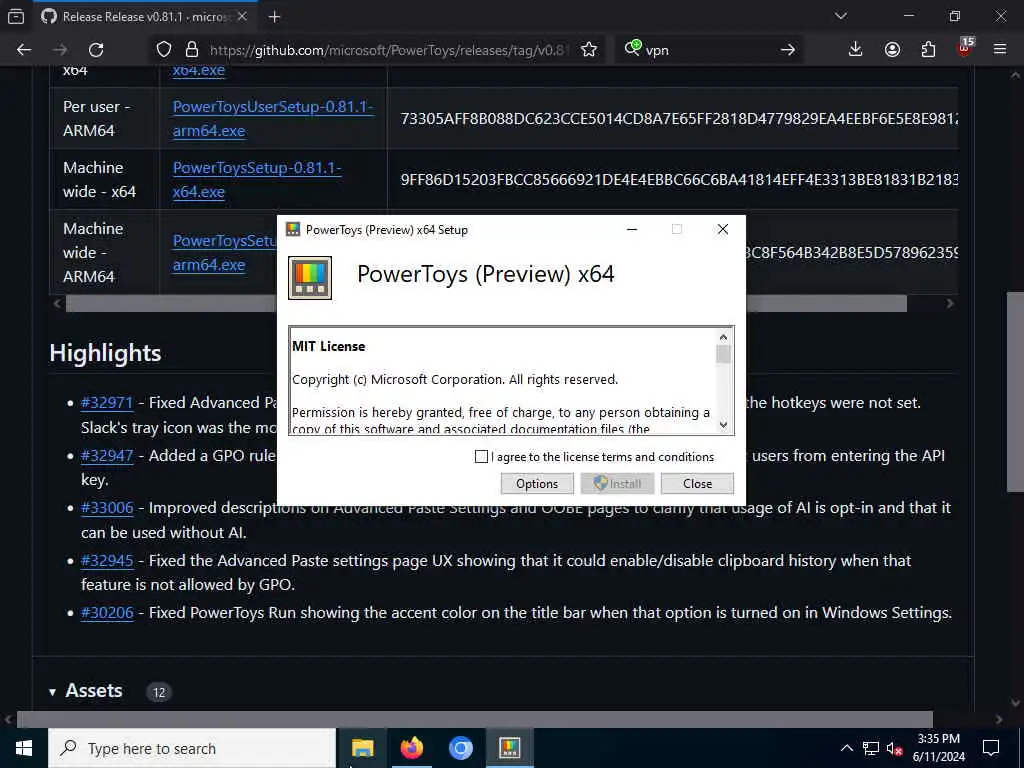Click vpn search field
The height and width of the screenshot is (768, 1024).
[x=707, y=50]
